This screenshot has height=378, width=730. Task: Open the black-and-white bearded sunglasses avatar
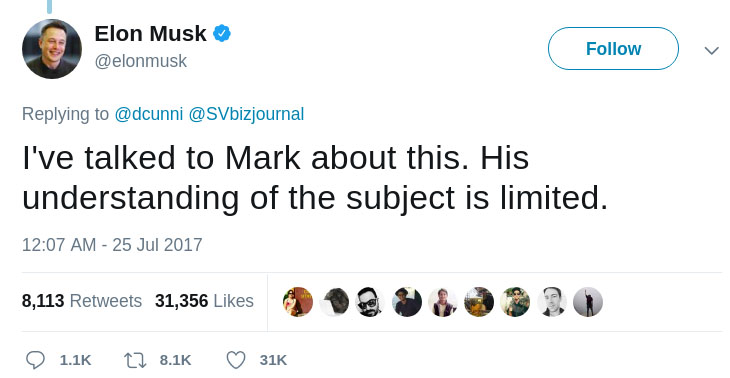[x=370, y=302]
